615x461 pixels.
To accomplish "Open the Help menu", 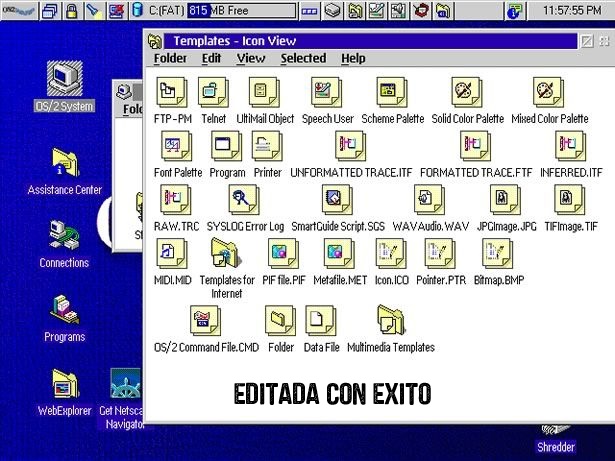I will click(x=353, y=58).
